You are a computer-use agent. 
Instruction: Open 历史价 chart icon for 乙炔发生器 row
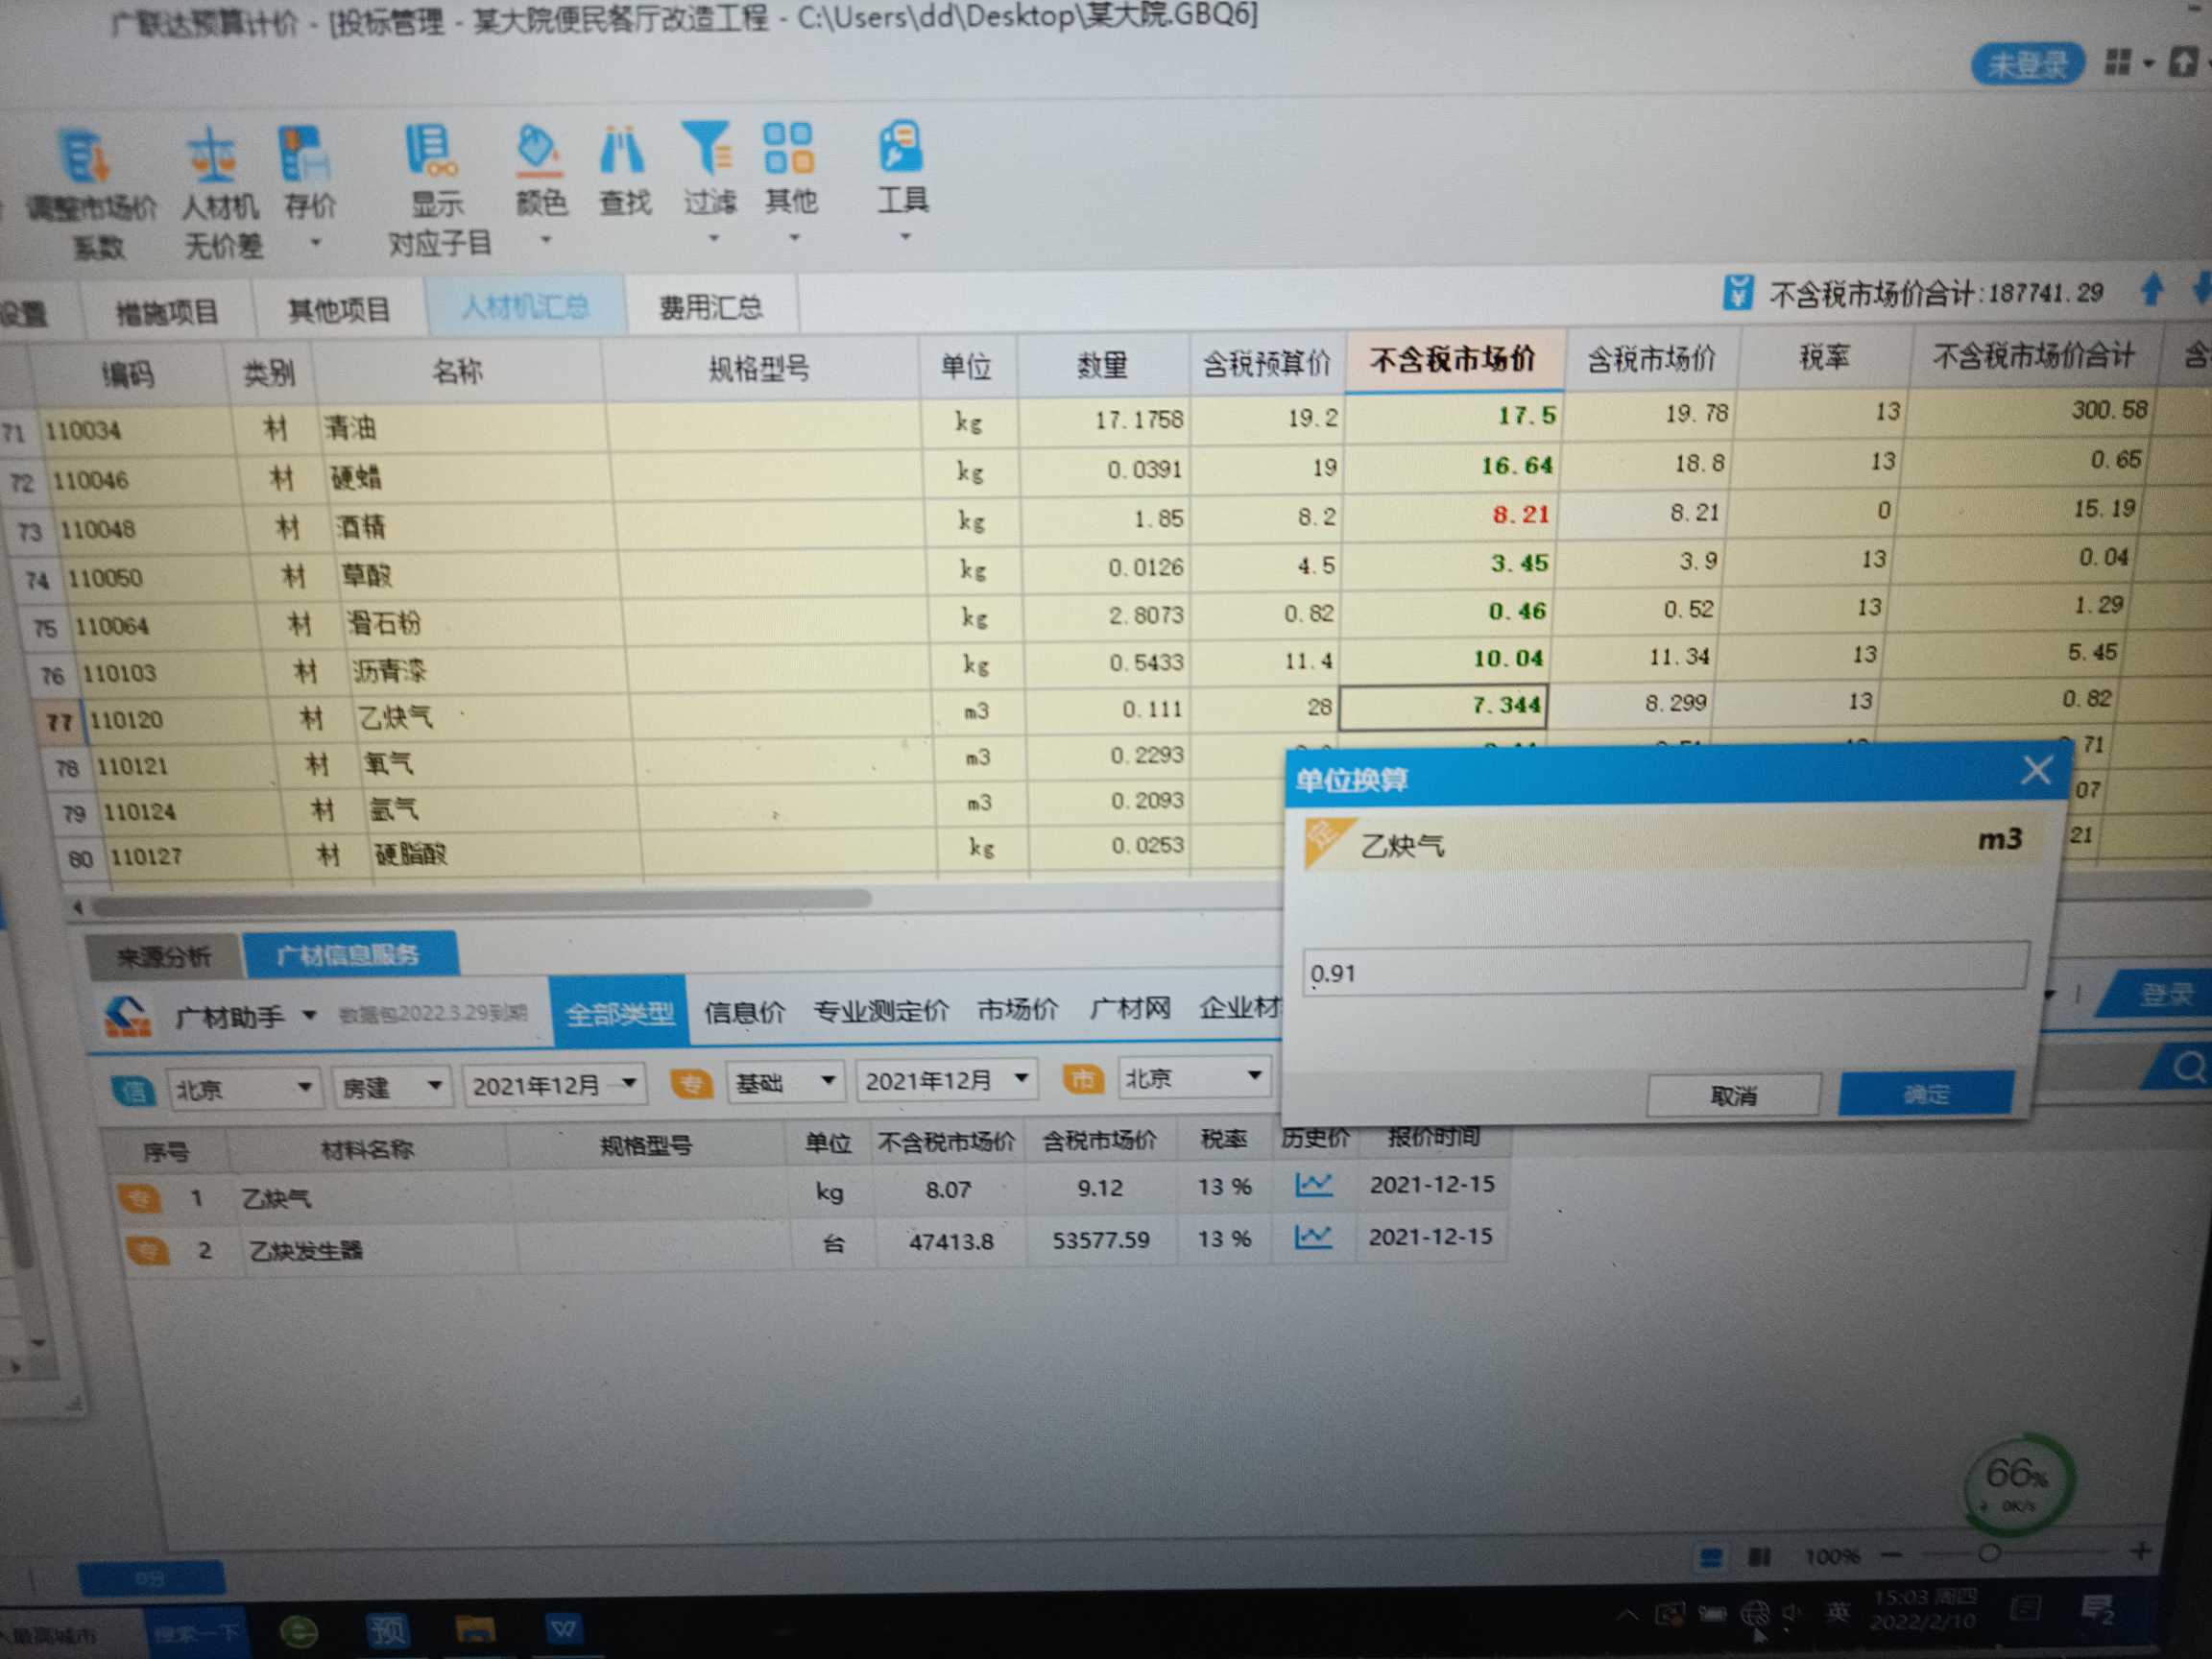point(1313,1238)
